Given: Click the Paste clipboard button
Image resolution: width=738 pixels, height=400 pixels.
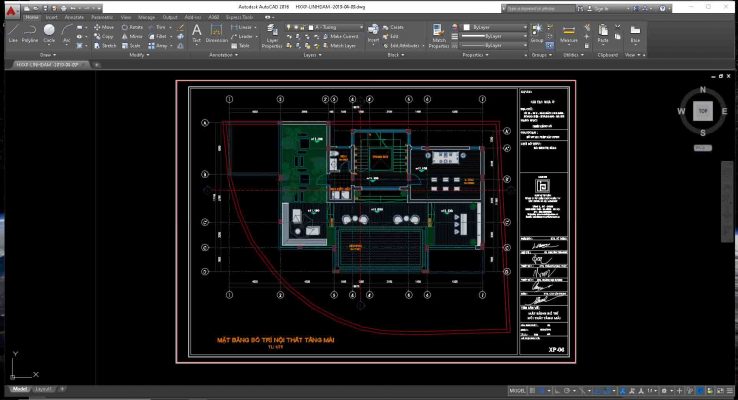Looking at the screenshot, I should click(x=603, y=33).
